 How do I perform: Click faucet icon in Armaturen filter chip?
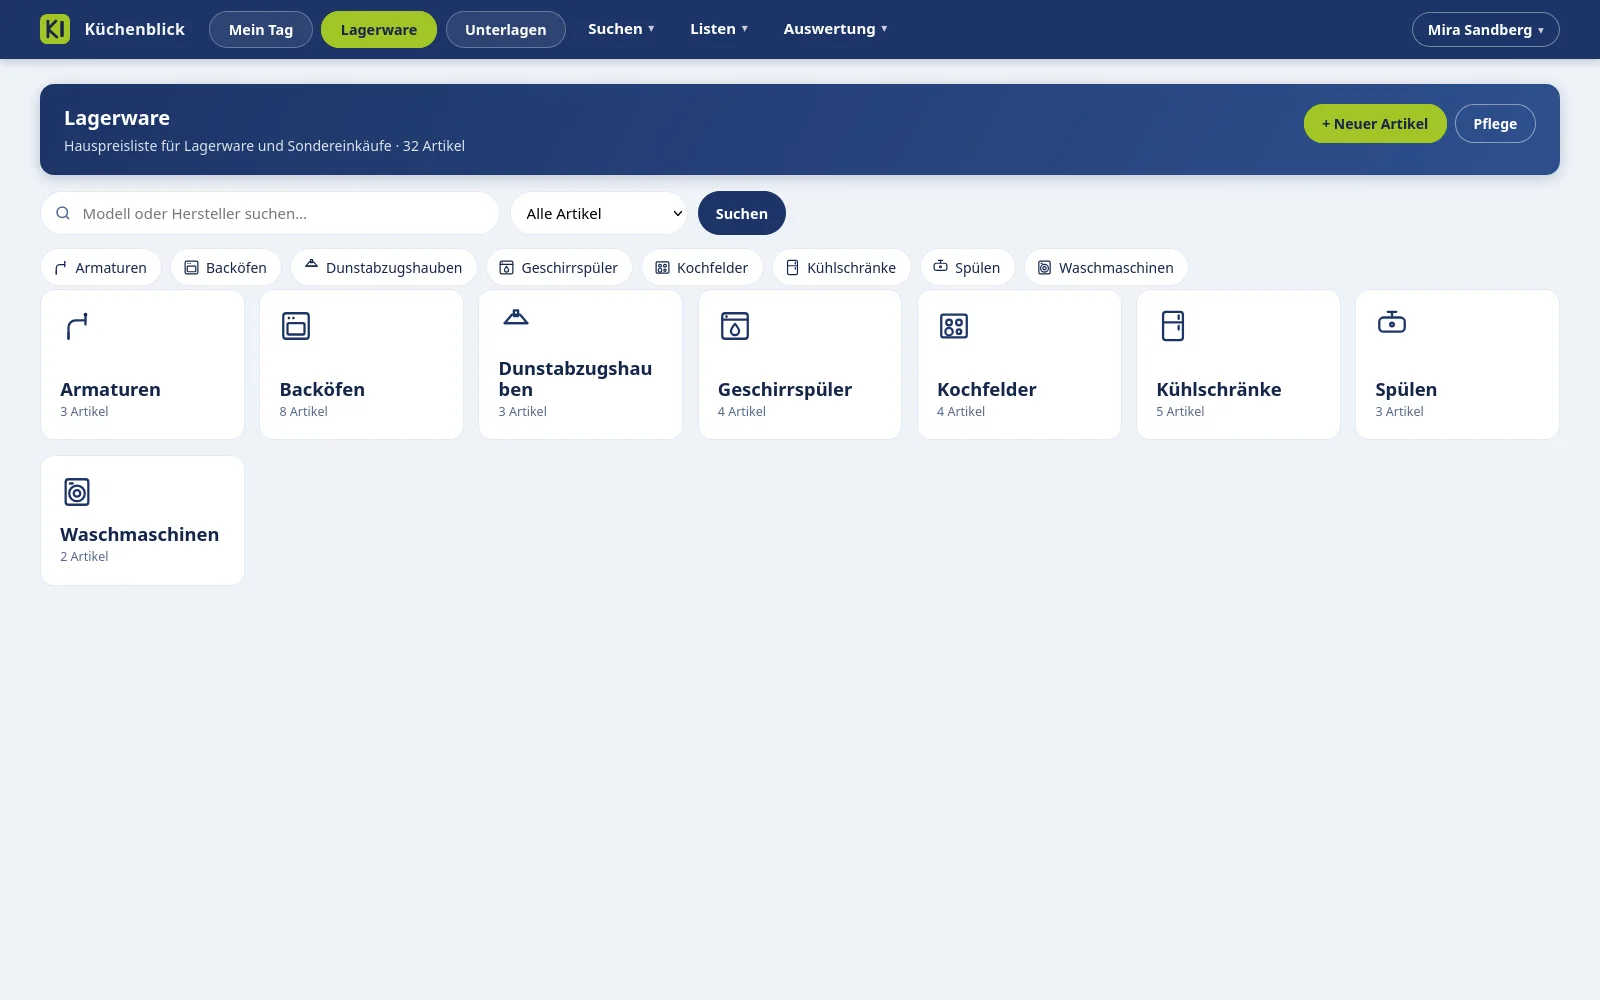click(61, 268)
